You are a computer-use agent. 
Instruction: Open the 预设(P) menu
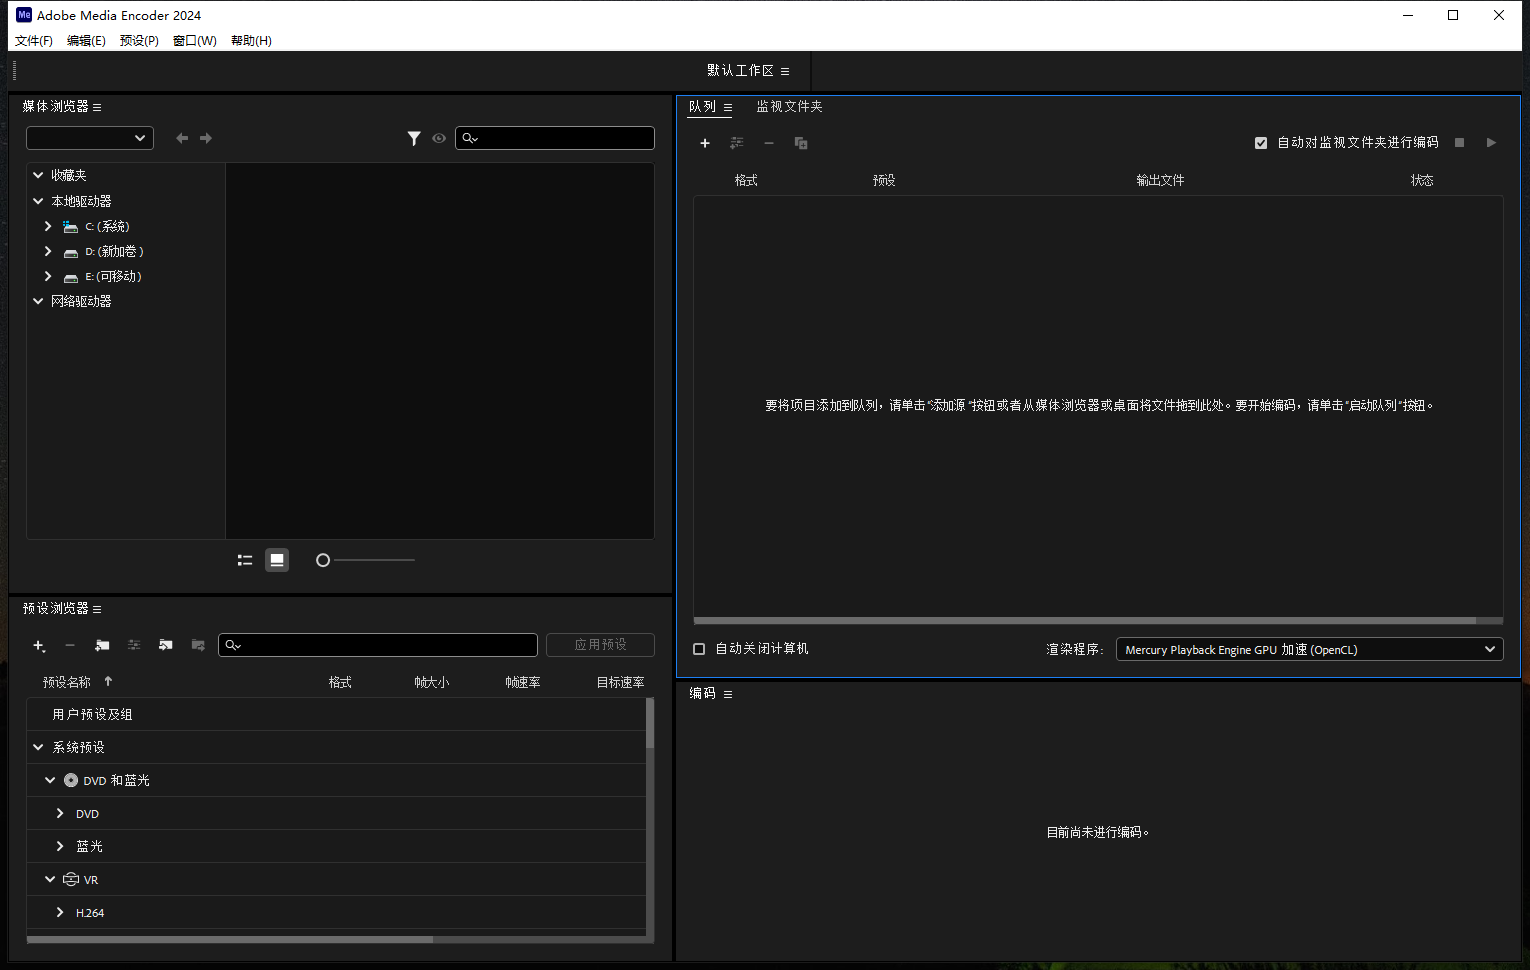139,41
